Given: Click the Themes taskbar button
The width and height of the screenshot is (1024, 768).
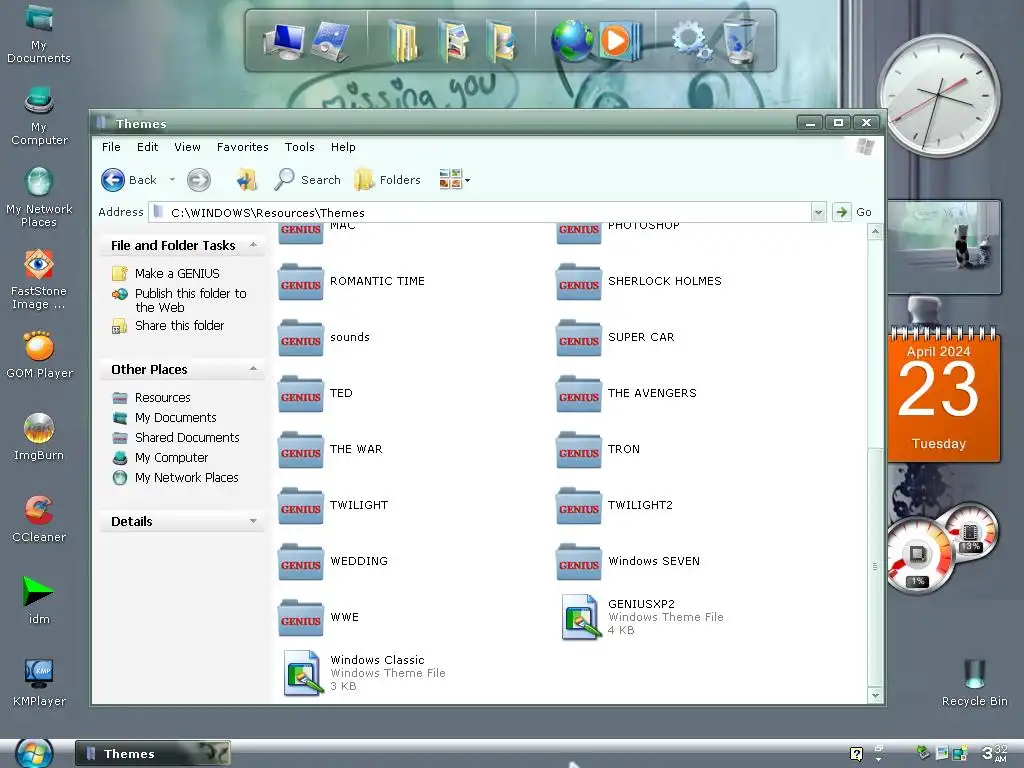Looking at the screenshot, I should (153, 754).
